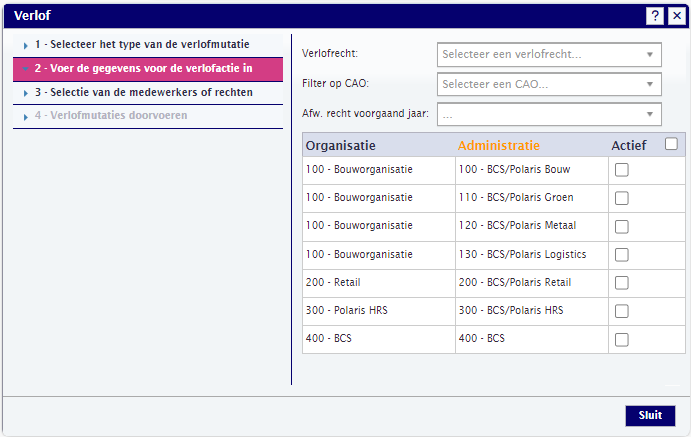Check Actief for BCS/Polaris Bouw
The width and height of the screenshot is (691, 437).
[621, 170]
